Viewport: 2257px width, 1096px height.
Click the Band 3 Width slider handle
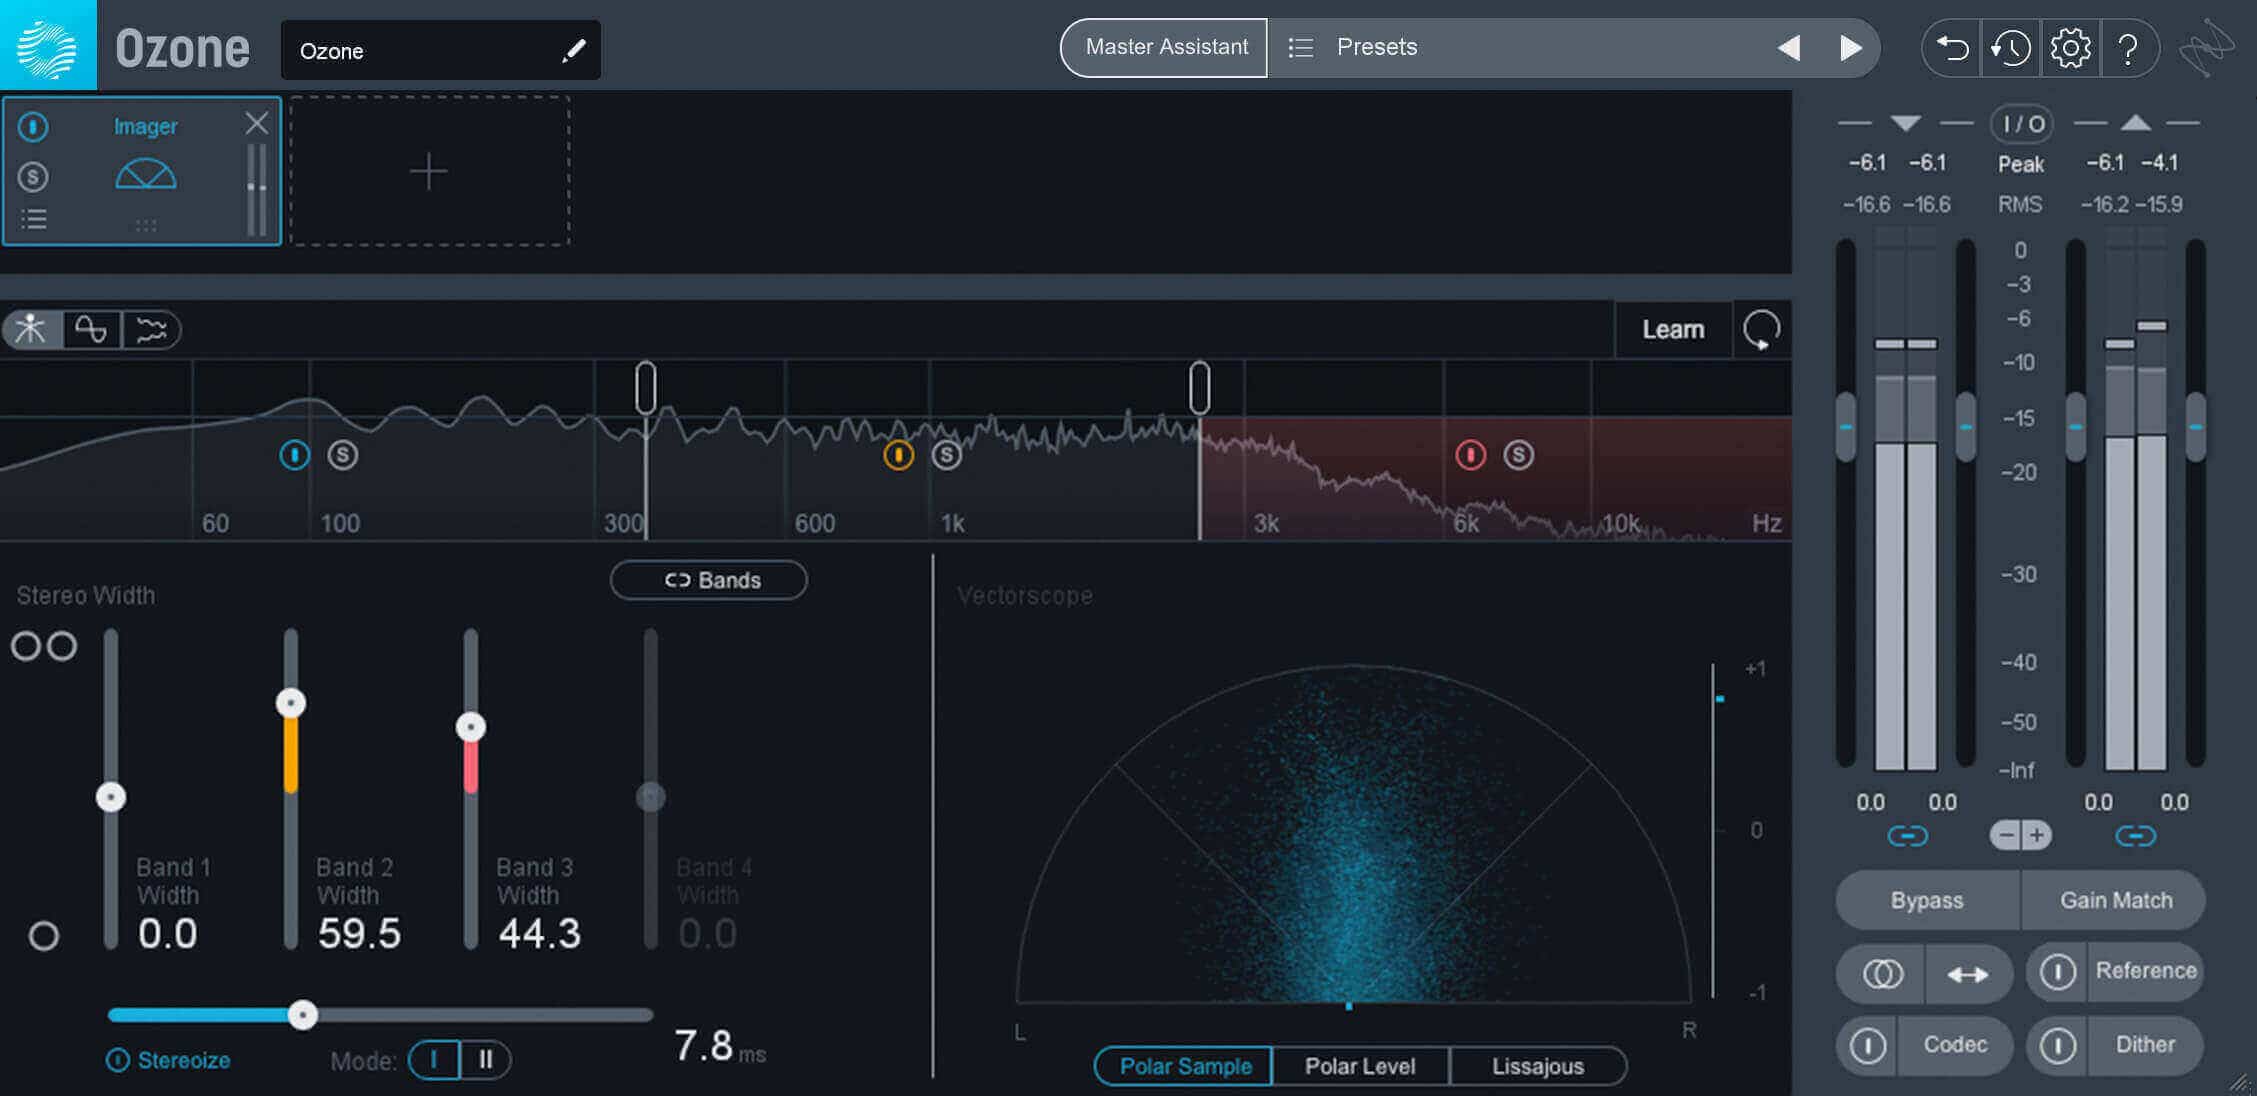[471, 727]
